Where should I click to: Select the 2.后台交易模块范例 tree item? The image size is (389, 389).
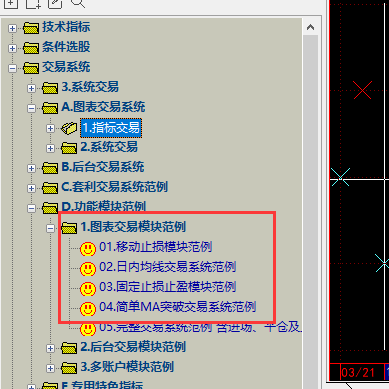pyautogui.click(x=133, y=347)
